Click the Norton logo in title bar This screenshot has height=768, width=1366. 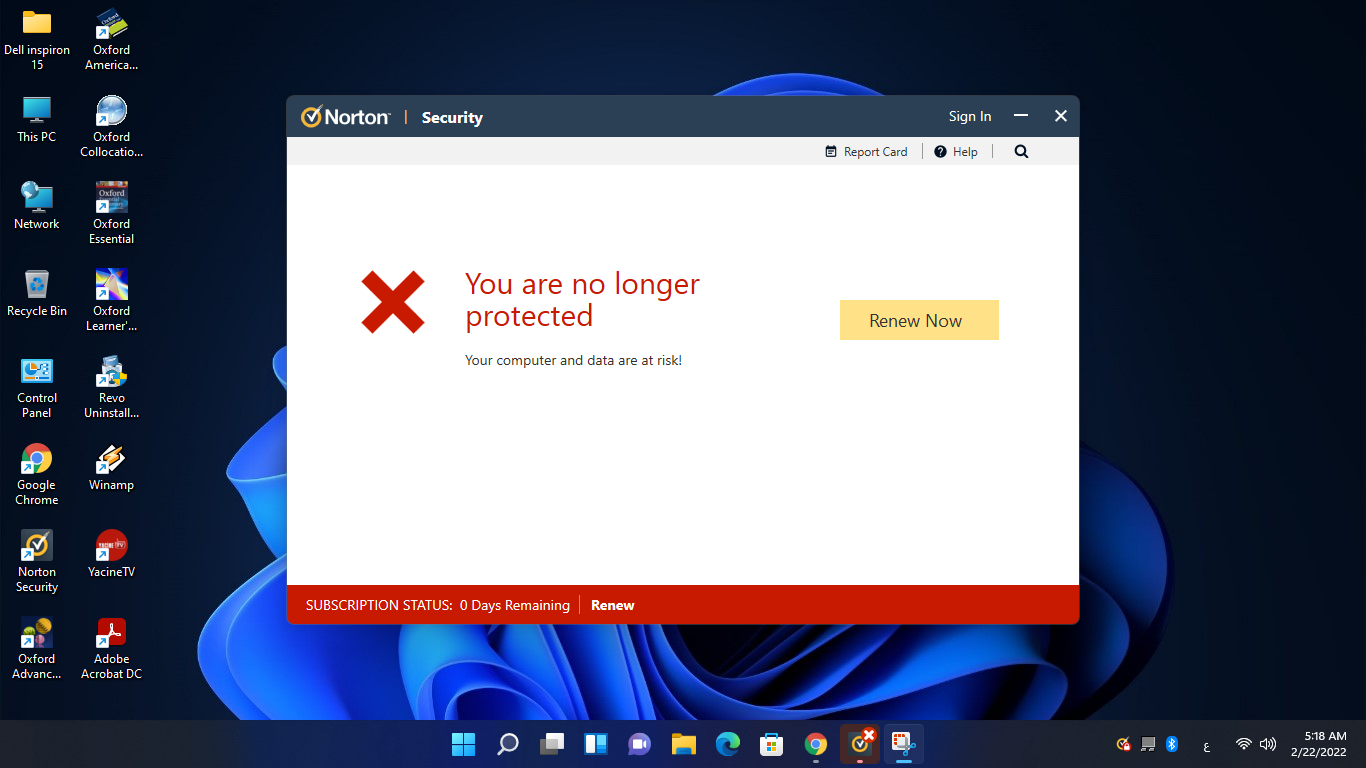click(x=346, y=117)
